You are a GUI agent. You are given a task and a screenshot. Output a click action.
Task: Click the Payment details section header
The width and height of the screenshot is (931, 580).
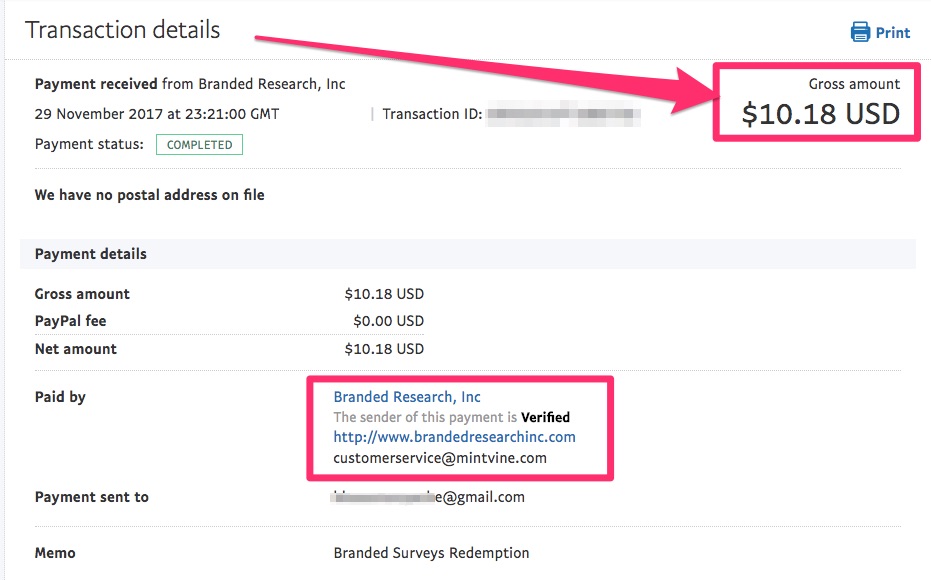click(x=467, y=253)
